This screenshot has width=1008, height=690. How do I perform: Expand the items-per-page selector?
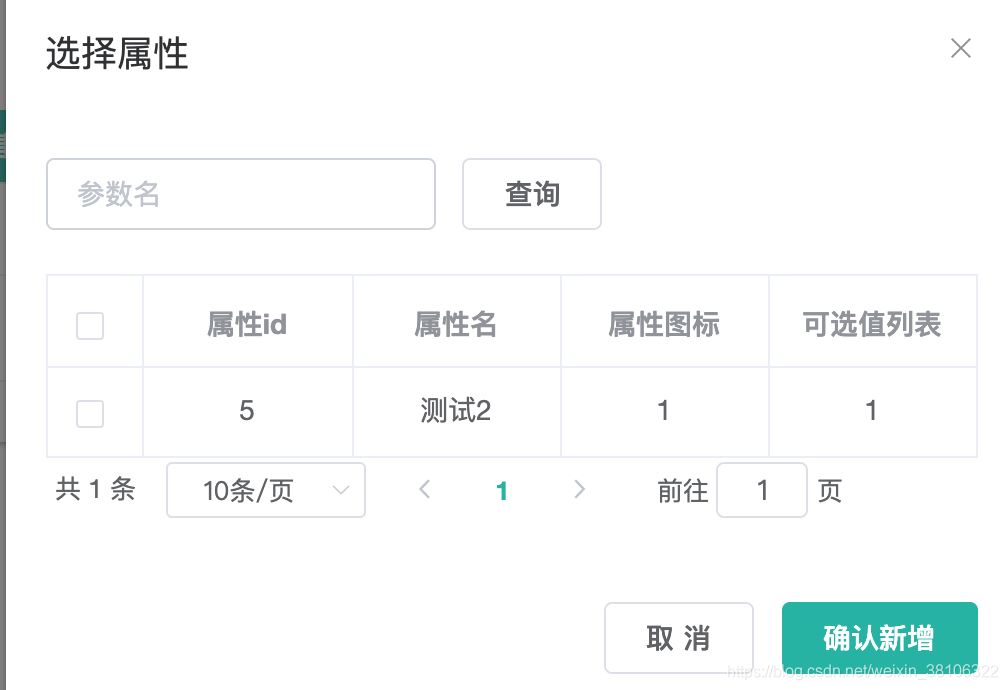265,490
